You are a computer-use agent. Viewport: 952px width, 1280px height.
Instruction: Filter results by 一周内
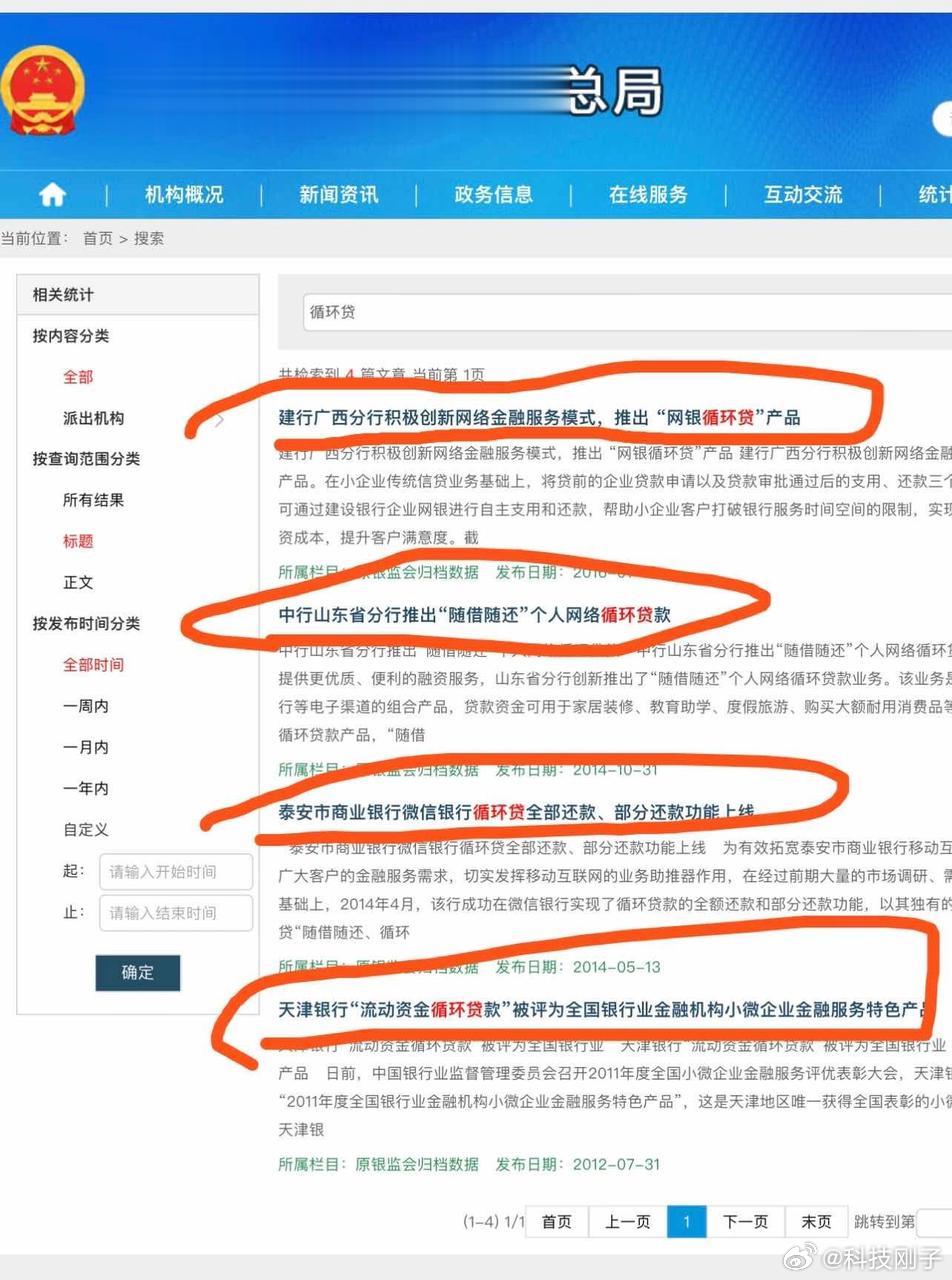(86, 706)
